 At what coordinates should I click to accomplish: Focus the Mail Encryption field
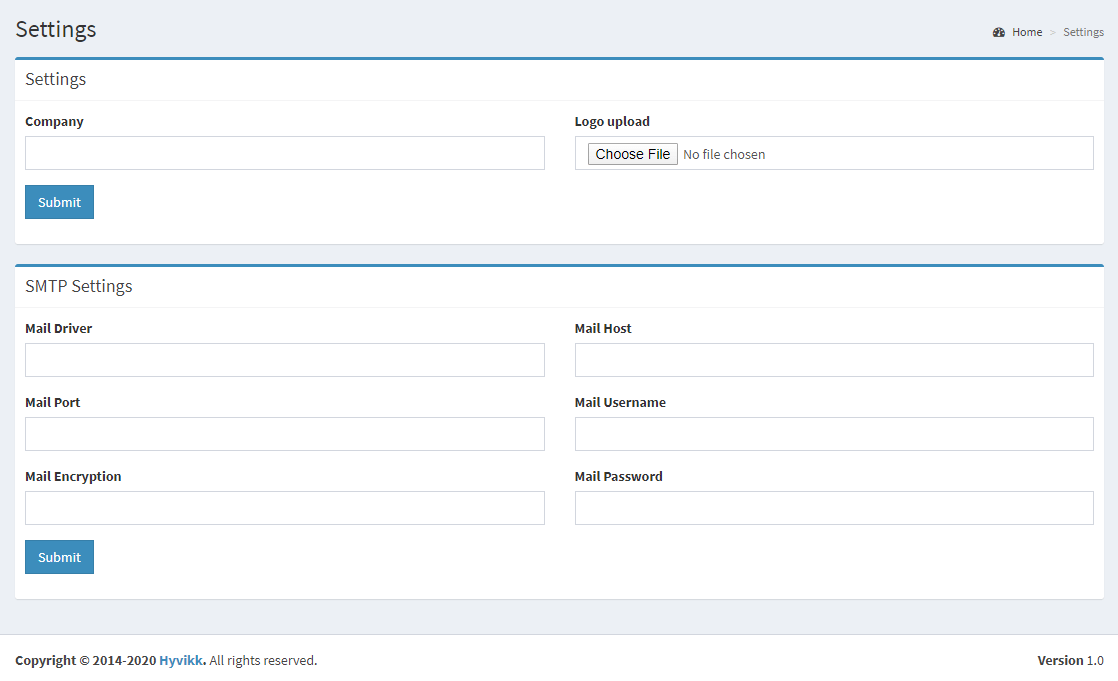click(x=284, y=508)
